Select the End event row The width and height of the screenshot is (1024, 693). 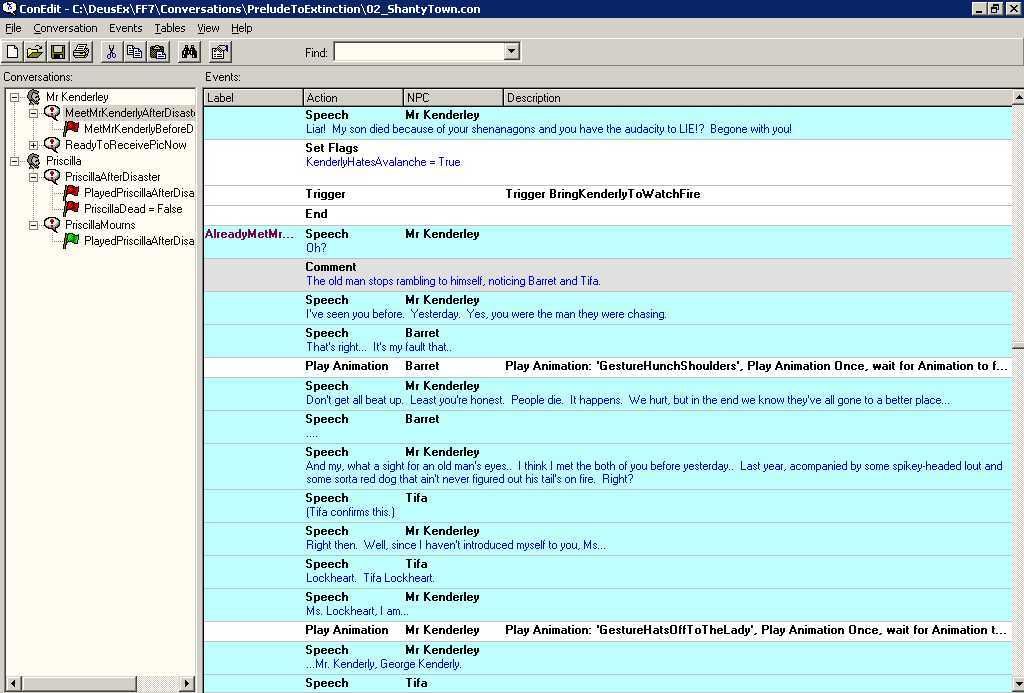pyautogui.click(x=607, y=214)
